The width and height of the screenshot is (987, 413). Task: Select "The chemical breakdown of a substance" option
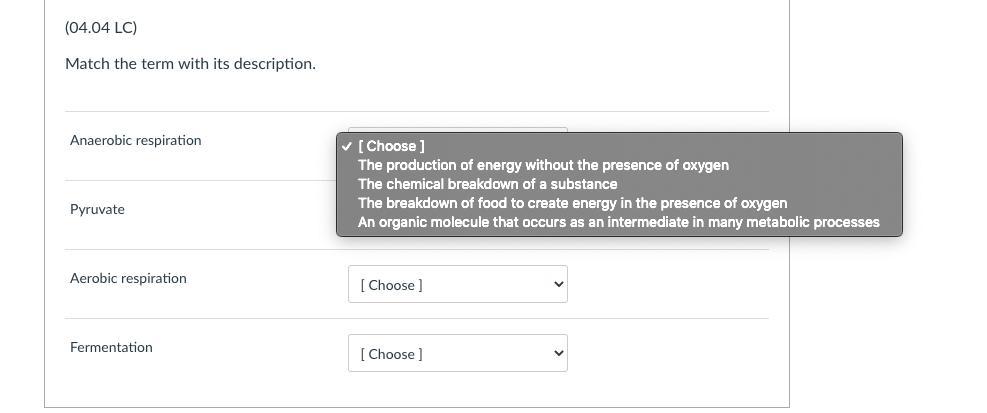[x=487, y=184]
